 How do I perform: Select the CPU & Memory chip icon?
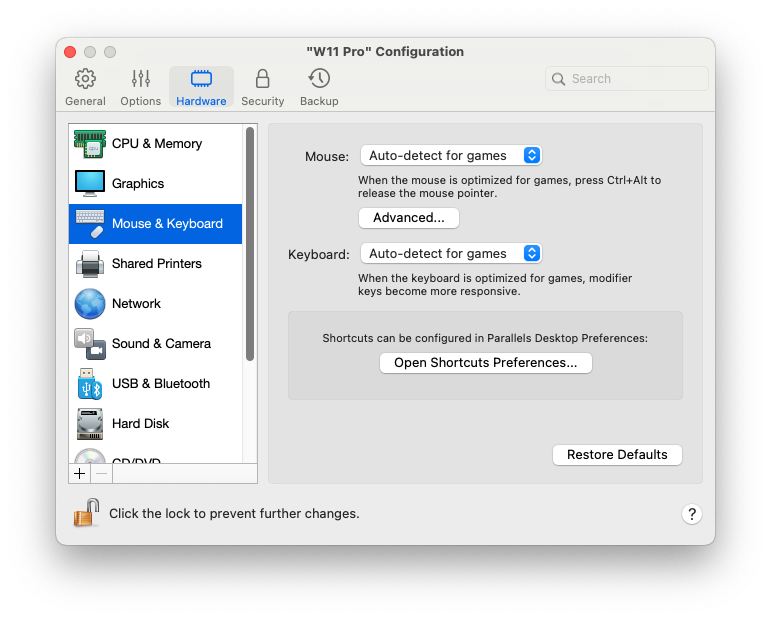[90, 144]
